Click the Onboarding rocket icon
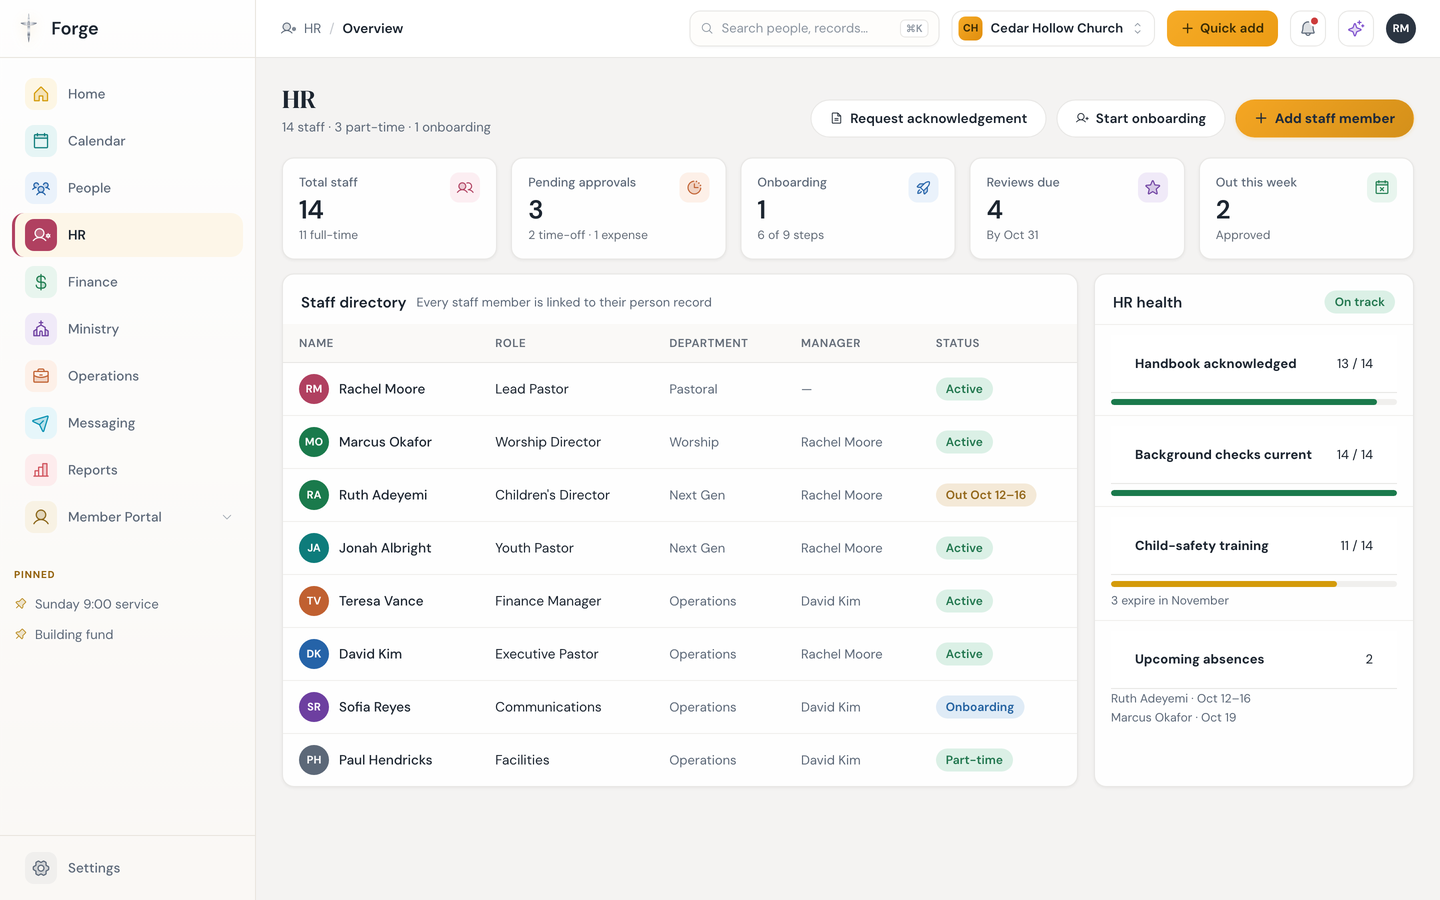The height and width of the screenshot is (900, 1440). (x=923, y=187)
